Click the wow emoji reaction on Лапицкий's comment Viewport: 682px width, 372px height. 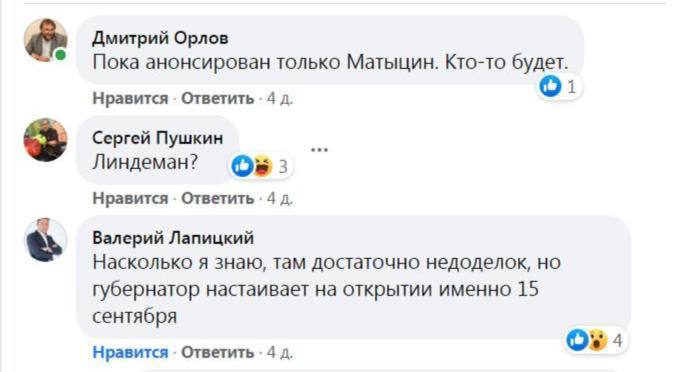597,340
